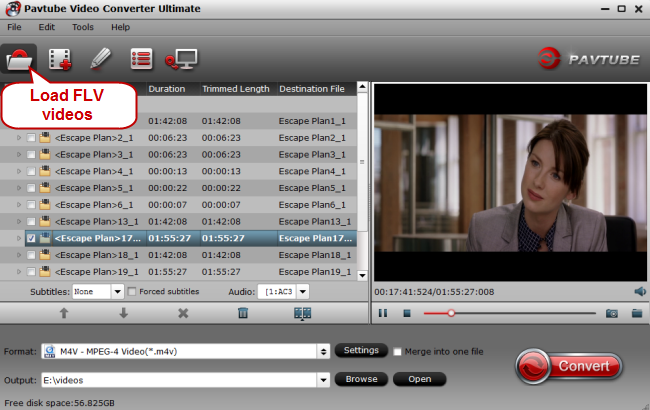Click the device search monitor icon
The width and height of the screenshot is (650, 410).
point(181,59)
